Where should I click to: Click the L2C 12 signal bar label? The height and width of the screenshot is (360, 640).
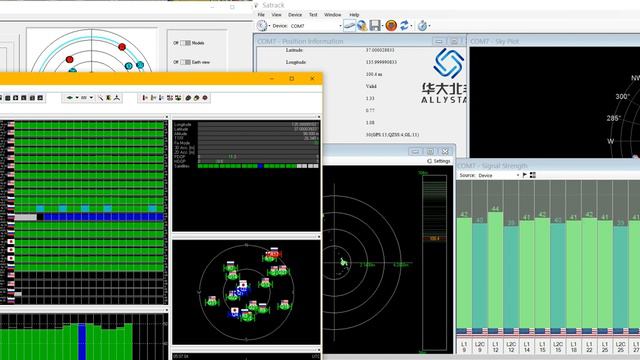pos(511,347)
